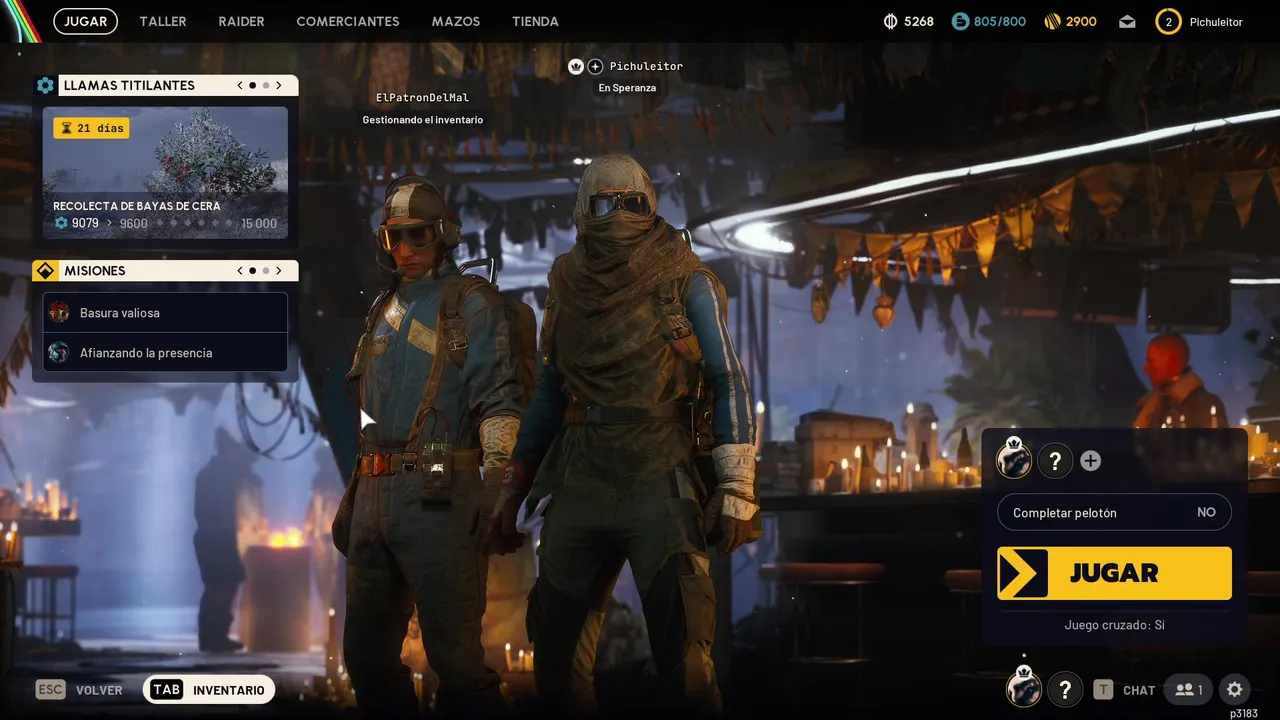Go to previous Llamas Titilantes page arrow
Viewport: 1280px width, 720px height.
[x=240, y=85]
